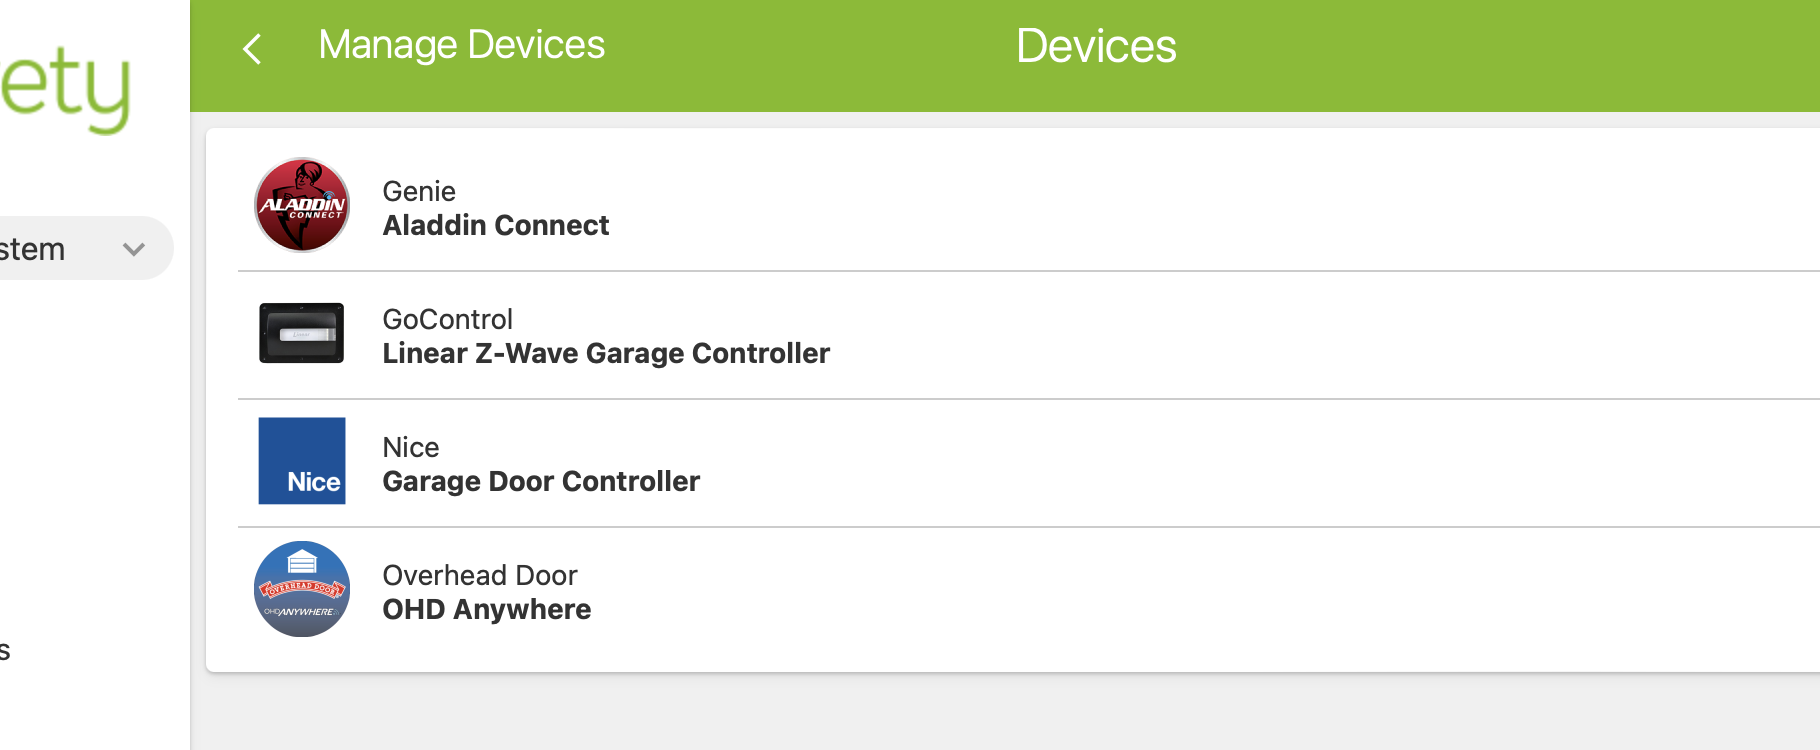The height and width of the screenshot is (750, 1820).
Task: Click the GoControl manufacturer label
Action: tap(448, 319)
